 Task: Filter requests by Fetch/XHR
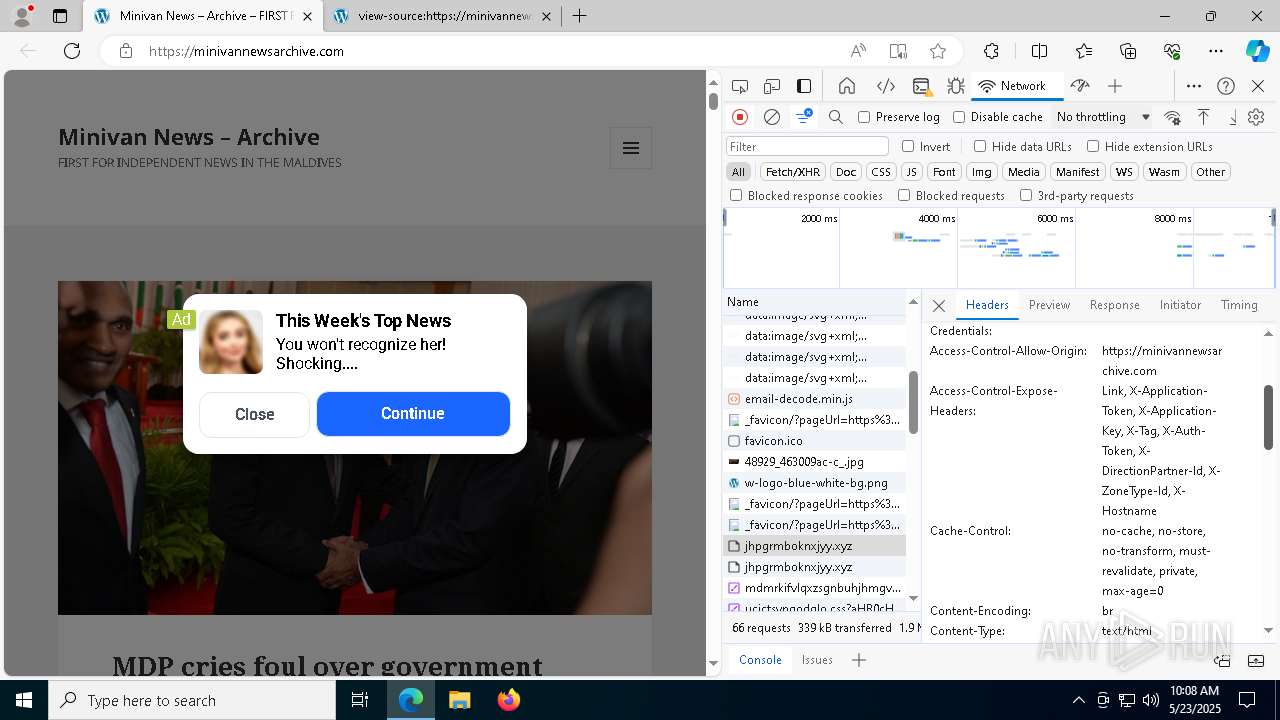(x=793, y=172)
